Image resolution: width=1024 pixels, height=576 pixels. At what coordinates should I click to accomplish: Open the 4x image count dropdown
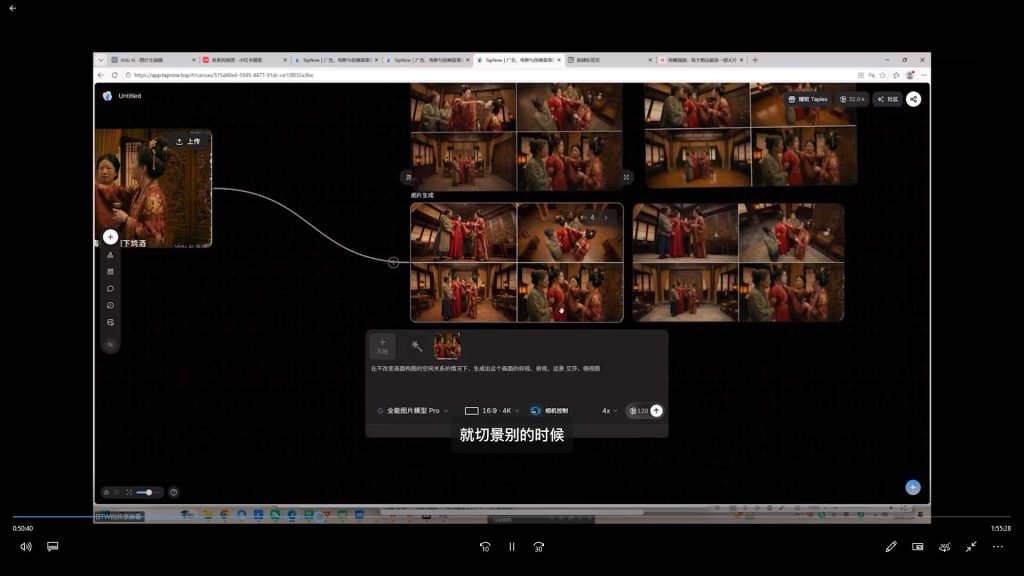(609, 411)
